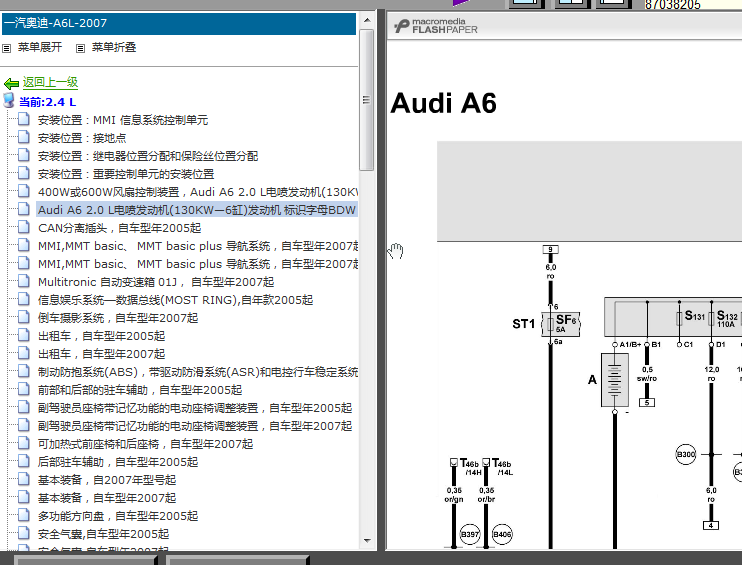The width and height of the screenshot is (742, 565).
Task: Open 后部驻车辅助，自车型年2005起
Action: pos(118,462)
